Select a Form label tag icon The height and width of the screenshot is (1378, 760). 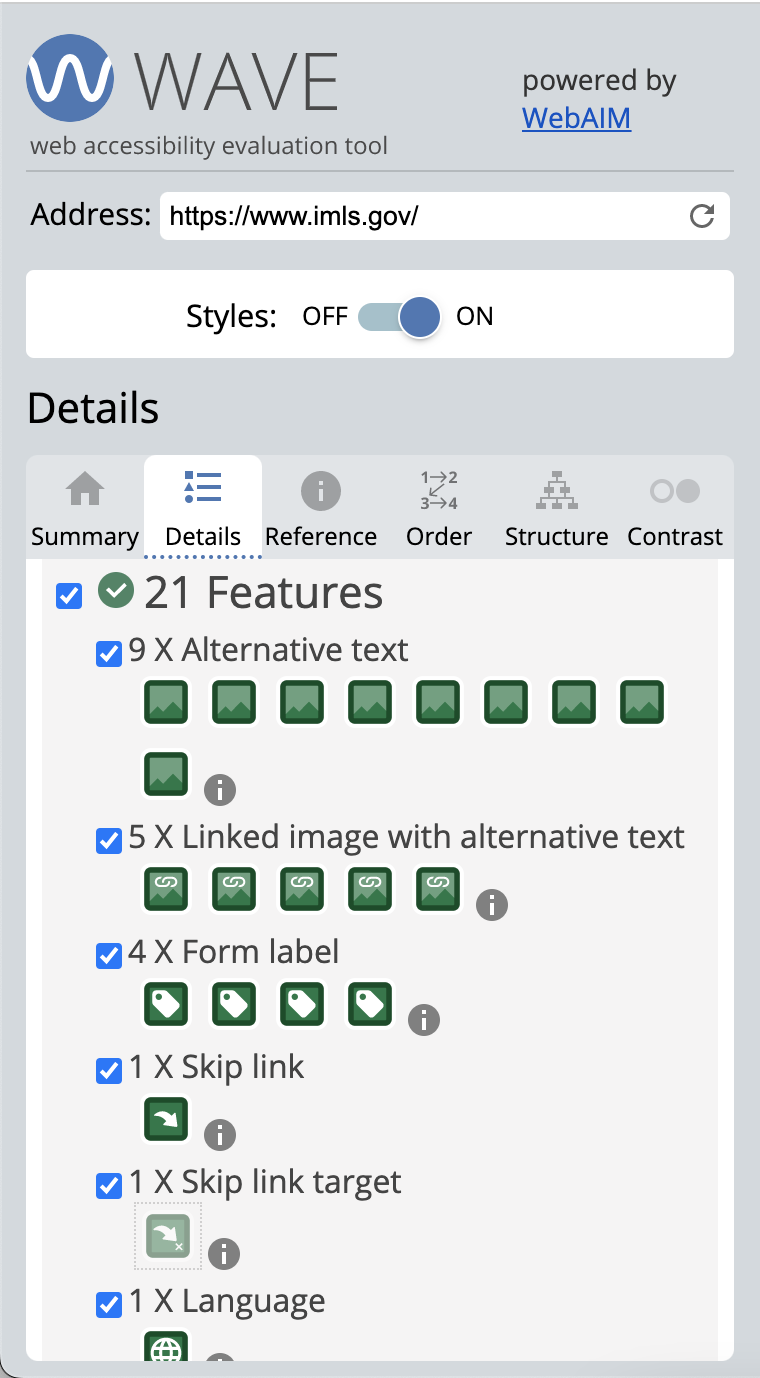pyautogui.click(x=165, y=1004)
